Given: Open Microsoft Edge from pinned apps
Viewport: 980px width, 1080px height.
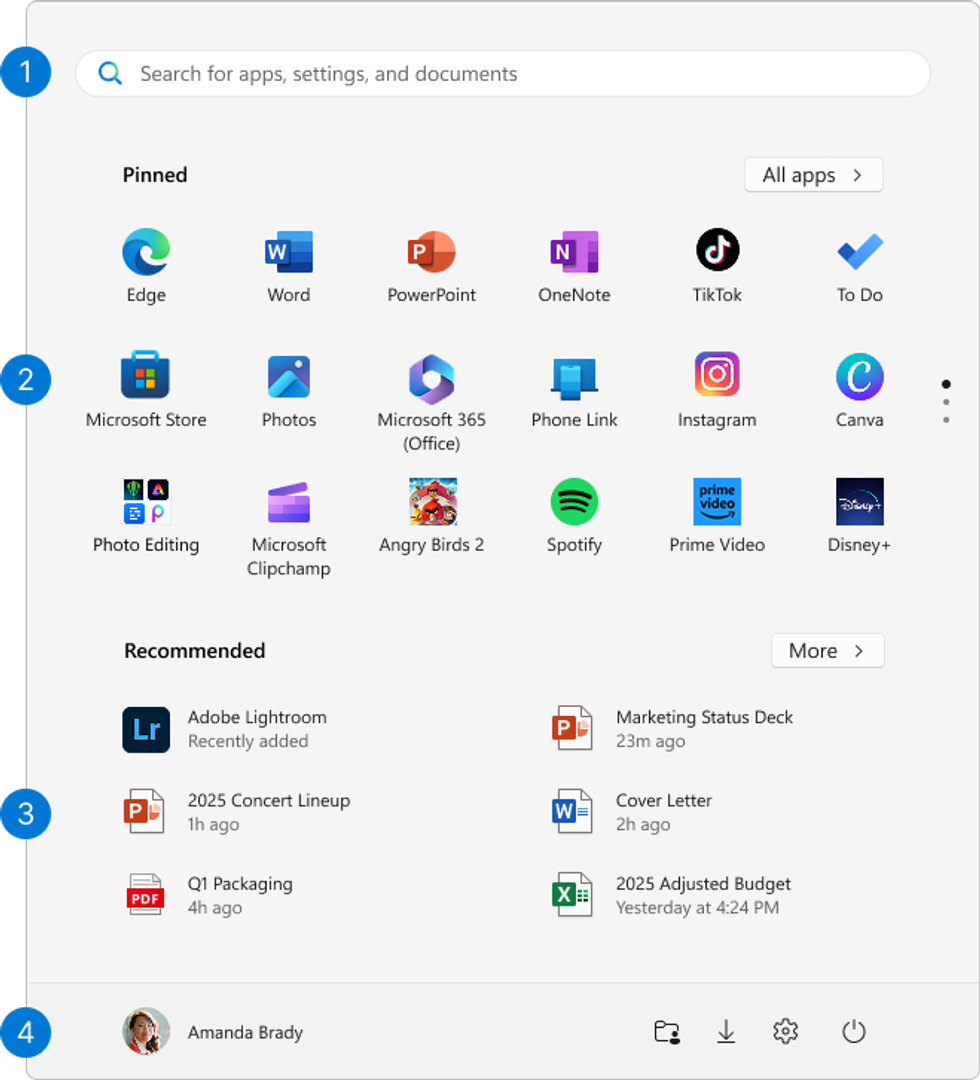Looking at the screenshot, I should [145, 250].
